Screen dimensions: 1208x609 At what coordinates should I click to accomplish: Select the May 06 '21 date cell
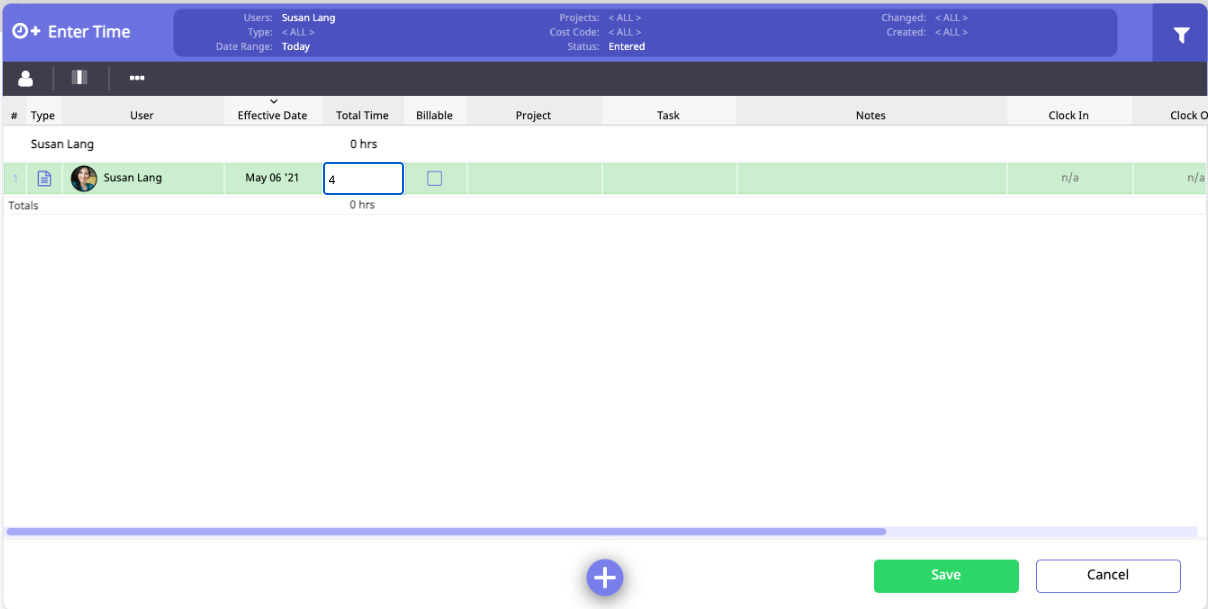(x=272, y=179)
